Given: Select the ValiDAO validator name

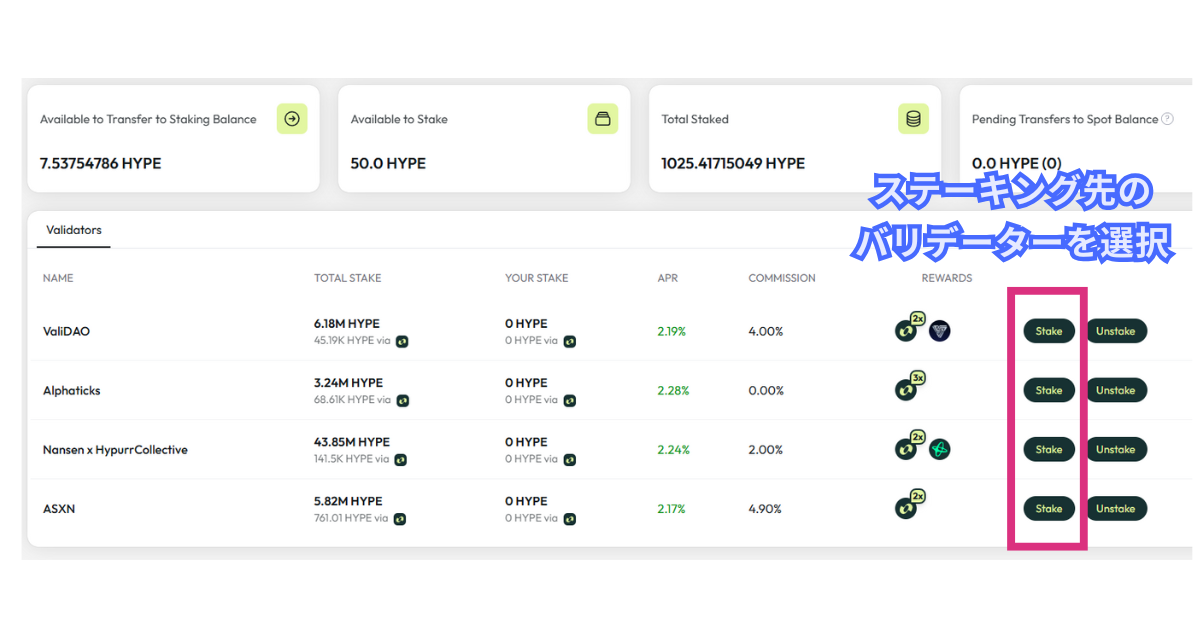Looking at the screenshot, I should click(66, 331).
